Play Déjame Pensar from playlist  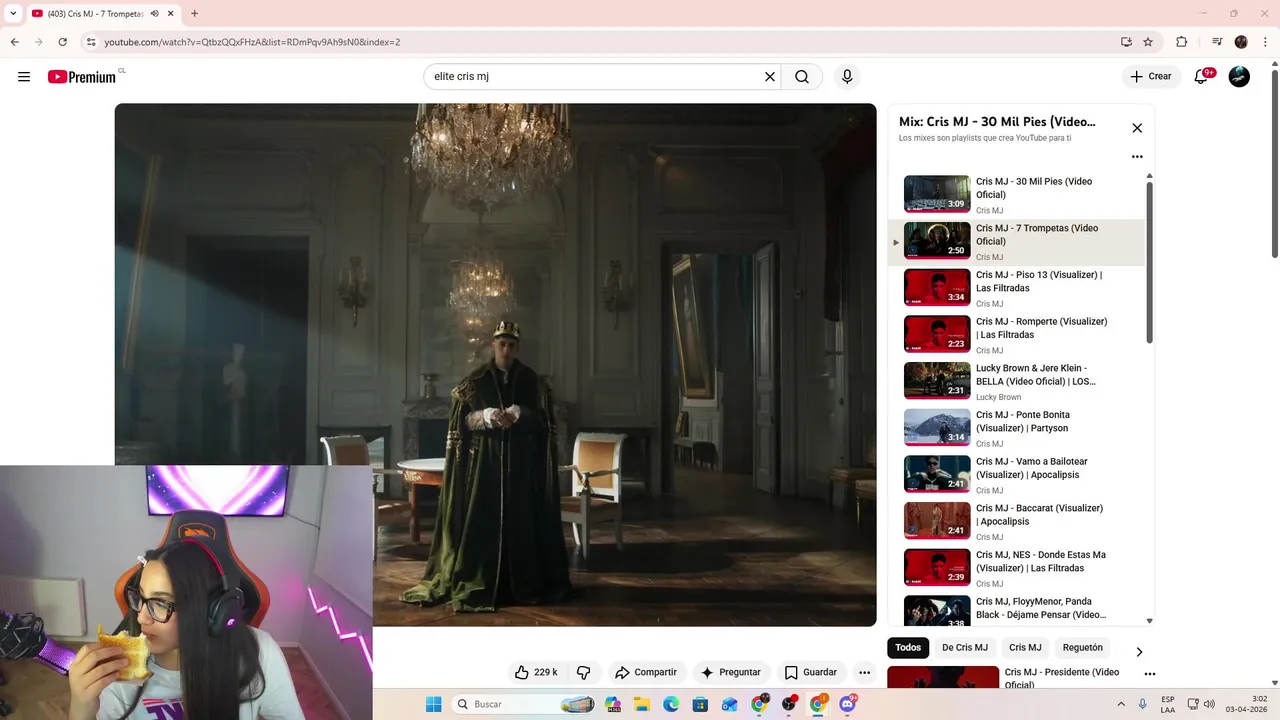(x=1015, y=609)
